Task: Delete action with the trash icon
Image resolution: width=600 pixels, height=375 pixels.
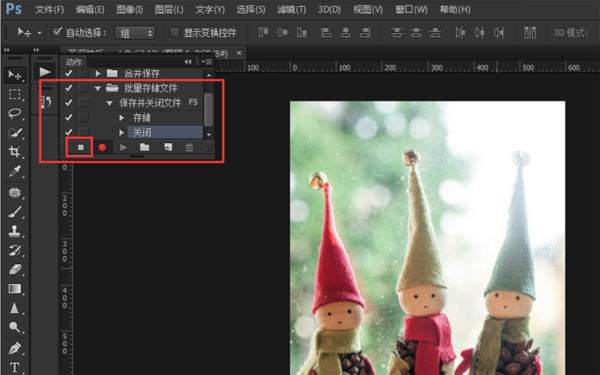Action: pos(189,147)
